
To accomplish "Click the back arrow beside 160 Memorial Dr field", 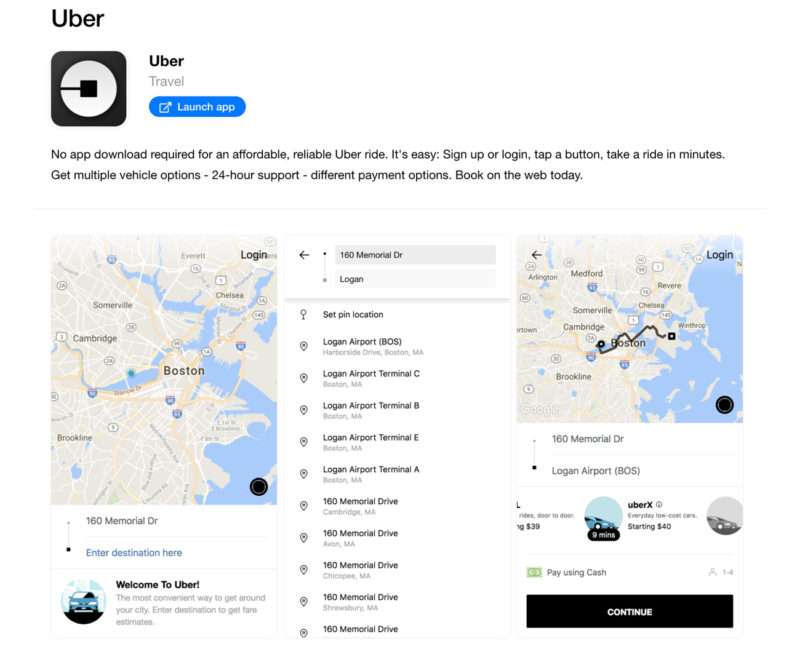I will (x=305, y=255).
